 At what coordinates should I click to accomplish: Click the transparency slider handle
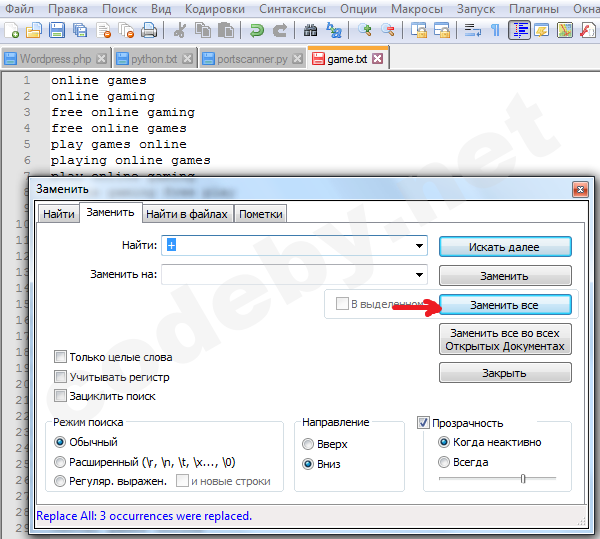pos(522,480)
